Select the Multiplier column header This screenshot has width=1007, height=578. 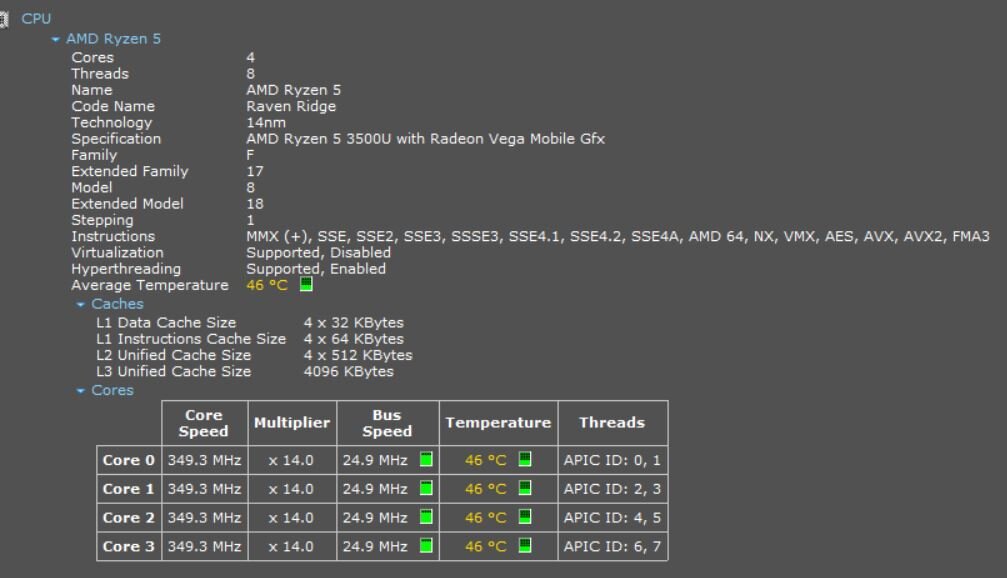(292, 423)
